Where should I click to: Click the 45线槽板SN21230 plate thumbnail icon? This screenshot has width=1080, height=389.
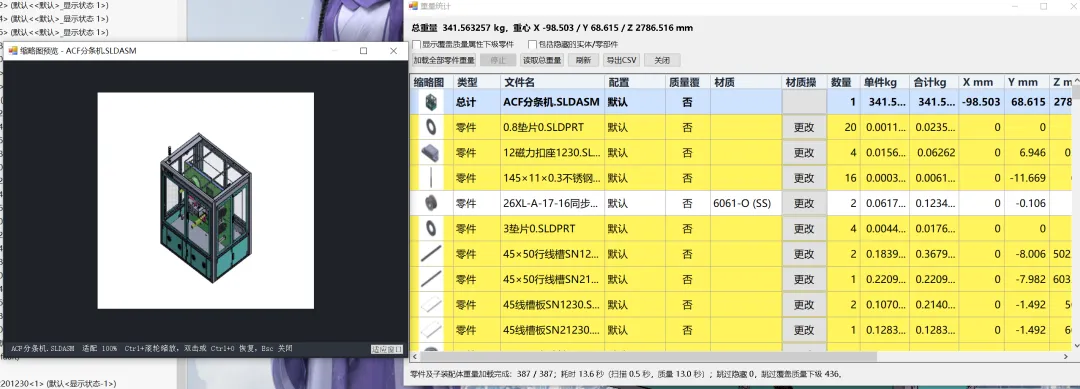431,330
